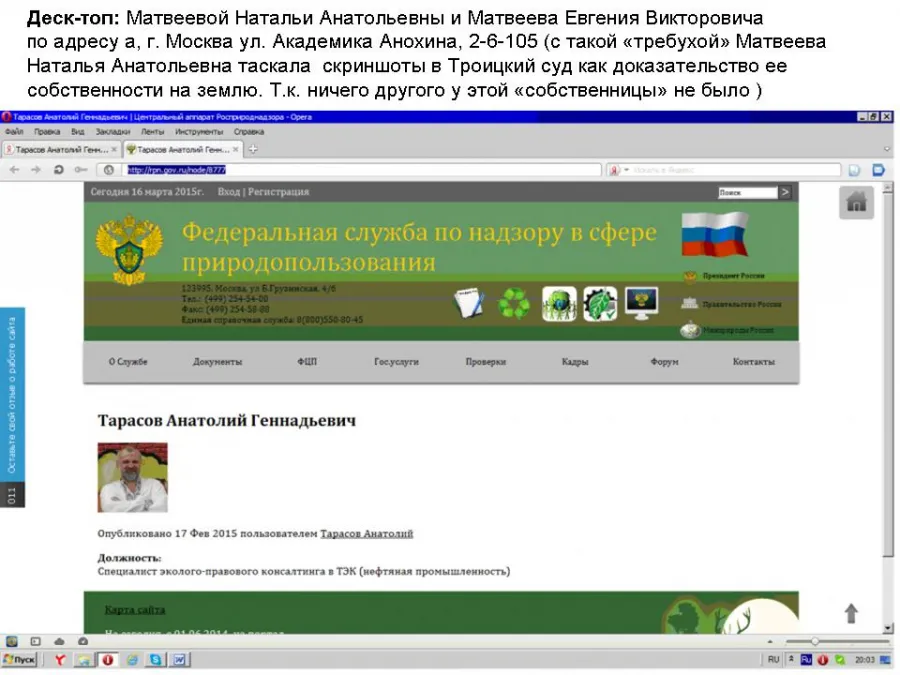Open a new tab with plus button
This screenshot has height=675, width=900.
tap(253, 149)
